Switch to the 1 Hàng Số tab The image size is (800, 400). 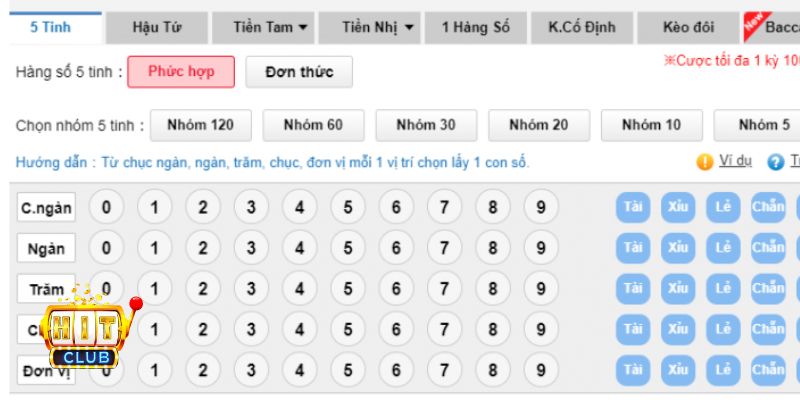click(475, 27)
